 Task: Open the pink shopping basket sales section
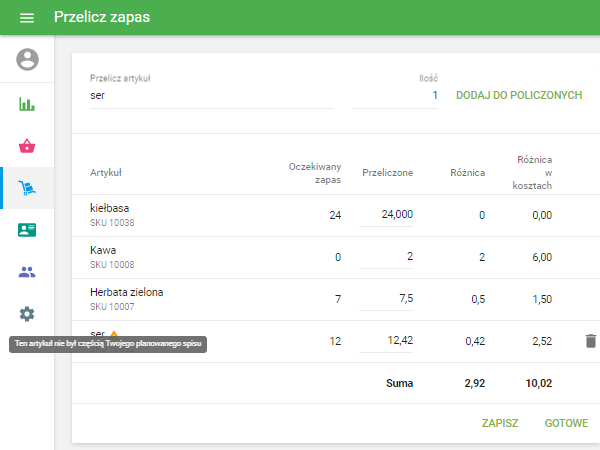[27, 146]
